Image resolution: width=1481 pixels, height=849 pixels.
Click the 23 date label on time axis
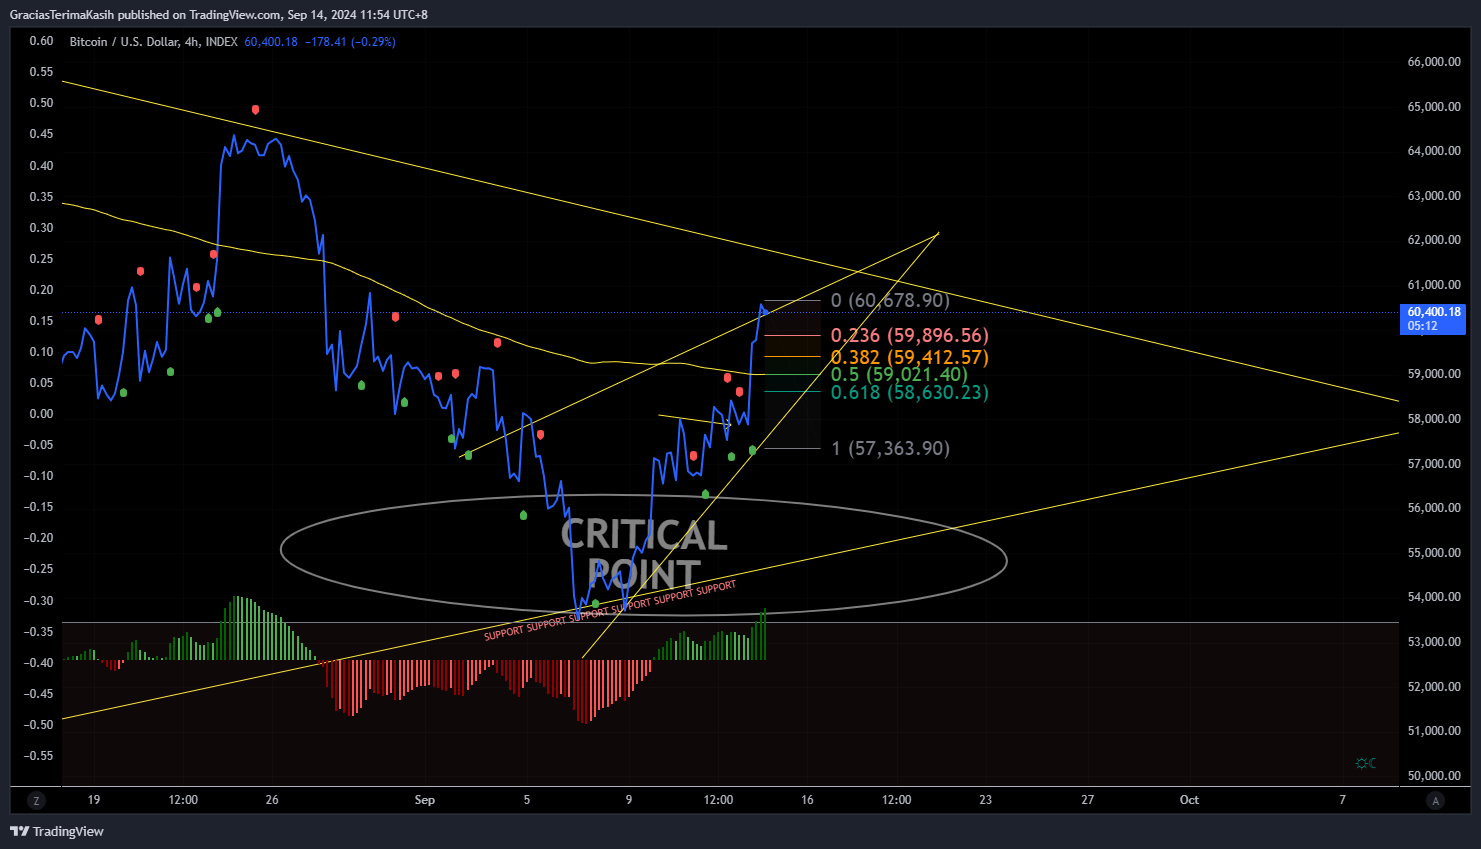coord(986,800)
